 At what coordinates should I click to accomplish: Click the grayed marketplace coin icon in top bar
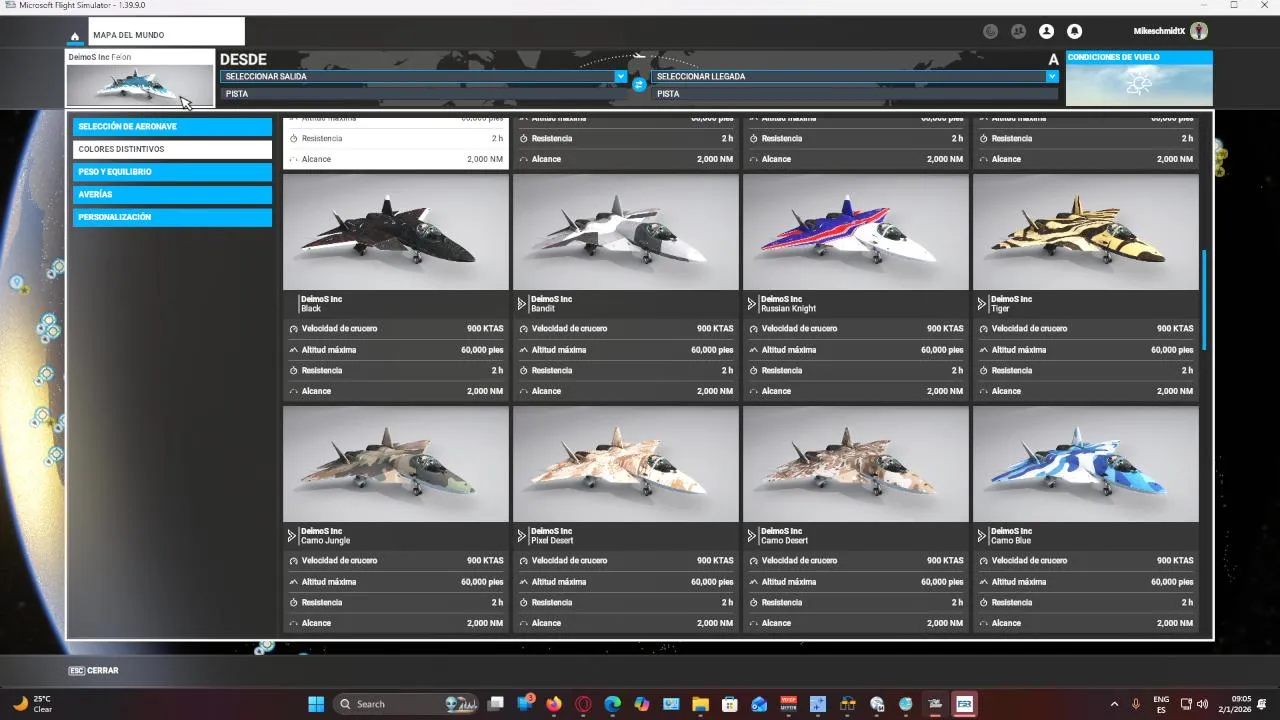[990, 31]
